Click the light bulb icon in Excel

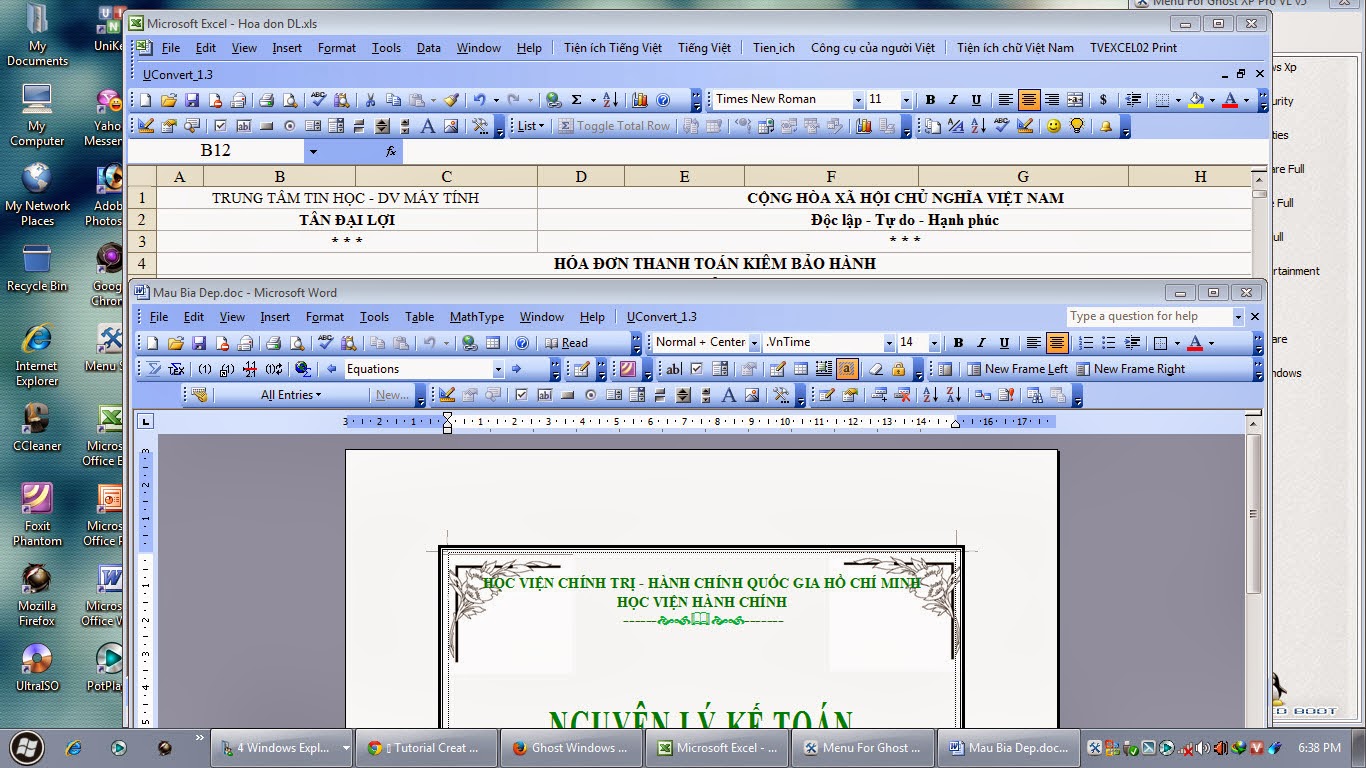point(1077,126)
